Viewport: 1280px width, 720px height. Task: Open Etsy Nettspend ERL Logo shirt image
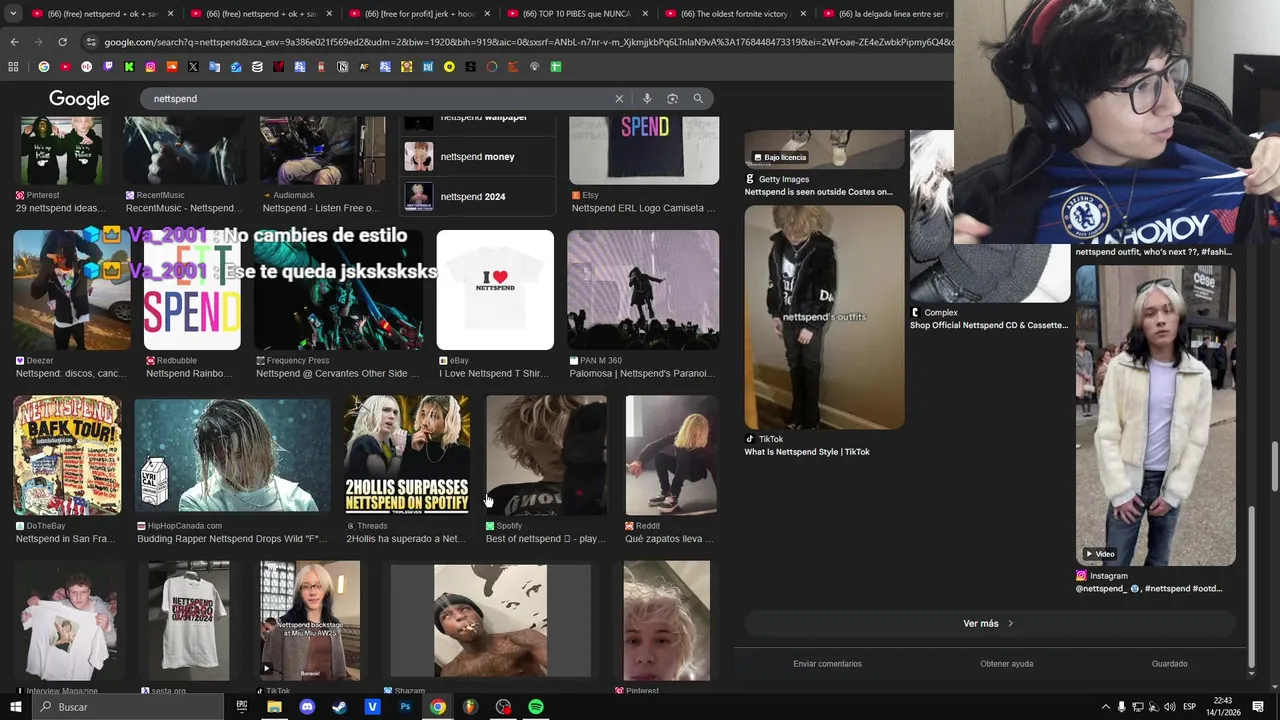tap(644, 150)
